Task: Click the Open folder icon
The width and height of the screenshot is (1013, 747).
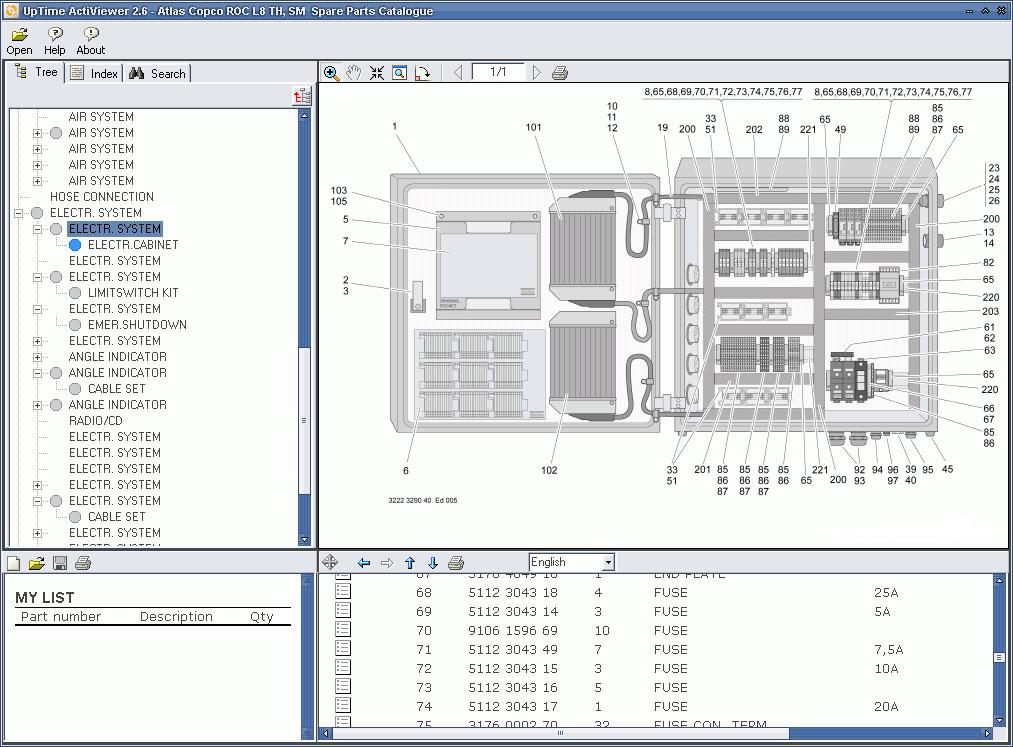Action: [x=19, y=34]
